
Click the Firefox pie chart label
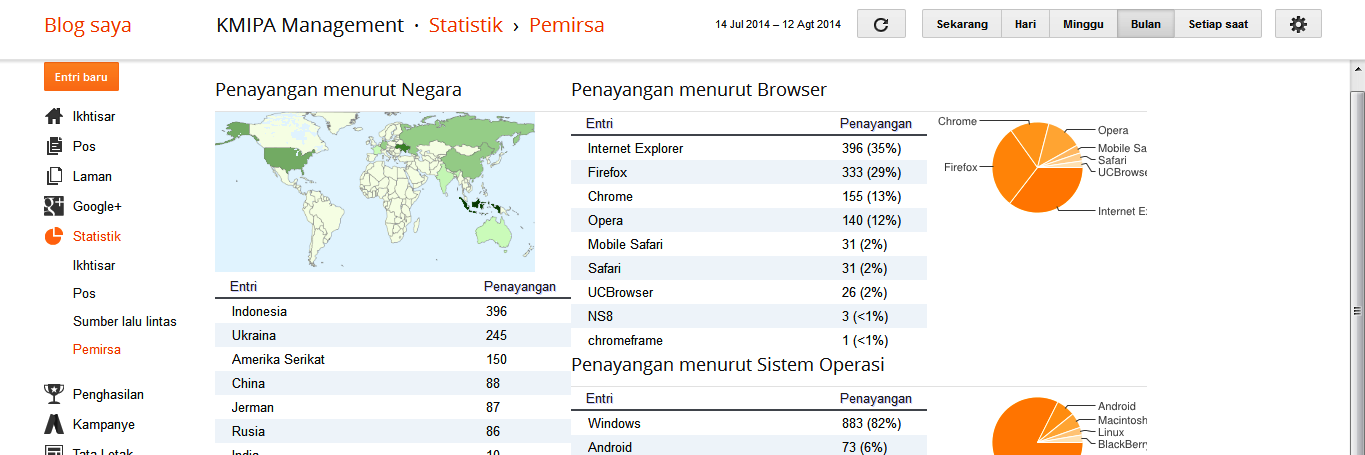click(x=960, y=168)
